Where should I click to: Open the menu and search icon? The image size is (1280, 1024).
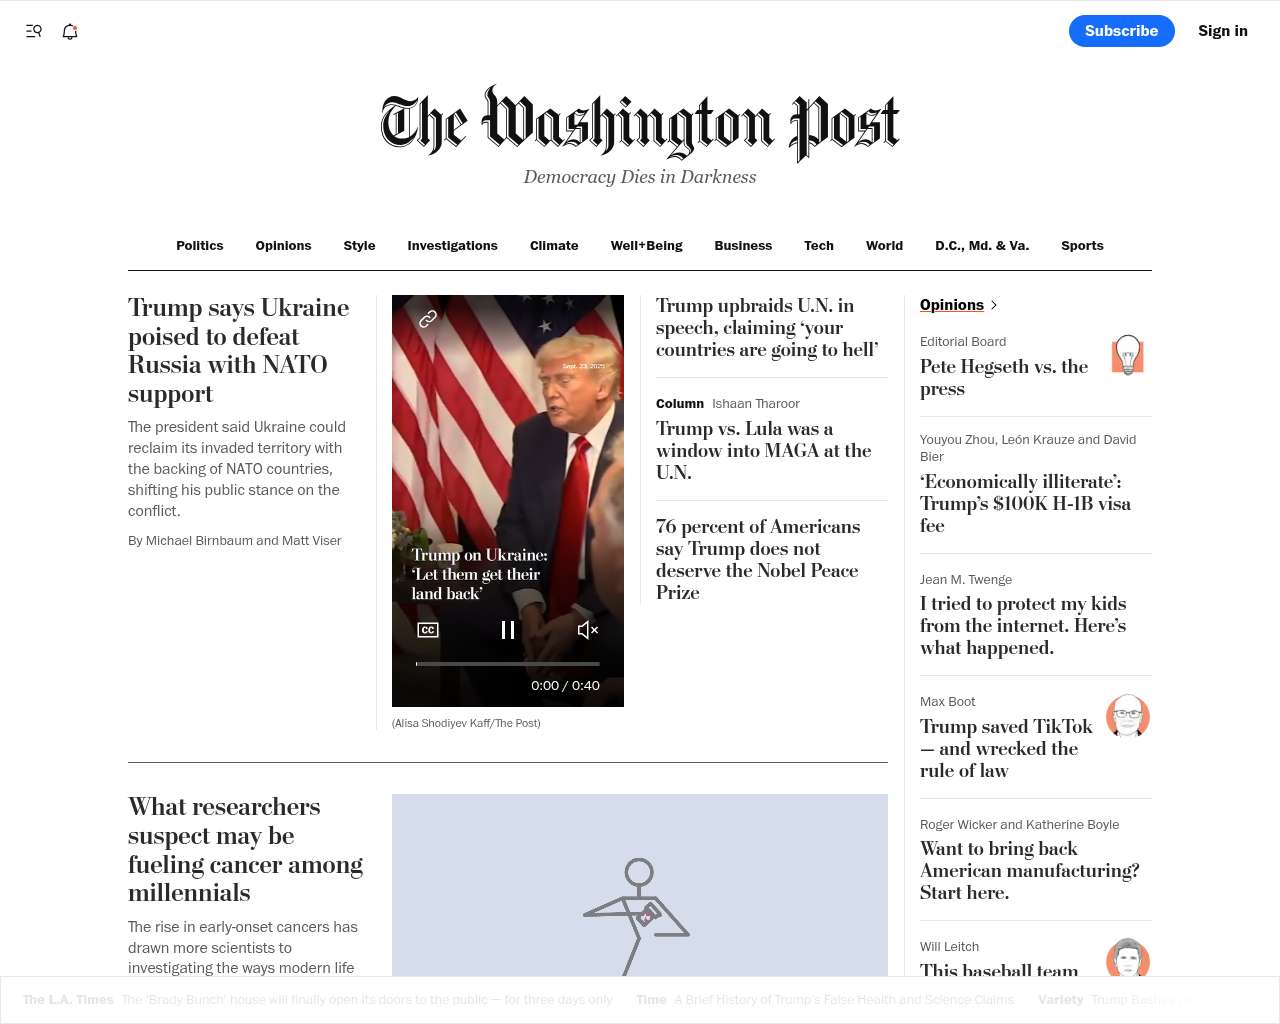coord(34,31)
